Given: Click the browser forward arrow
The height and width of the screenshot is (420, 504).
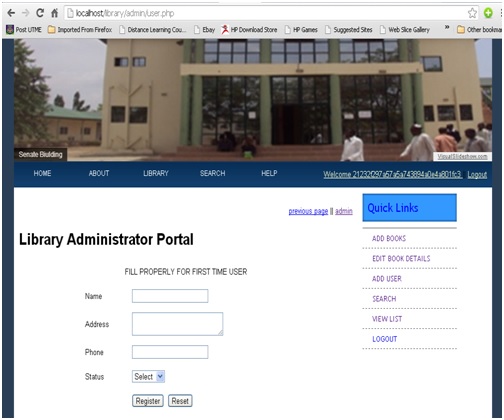Looking at the screenshot, I should point(25,13).
